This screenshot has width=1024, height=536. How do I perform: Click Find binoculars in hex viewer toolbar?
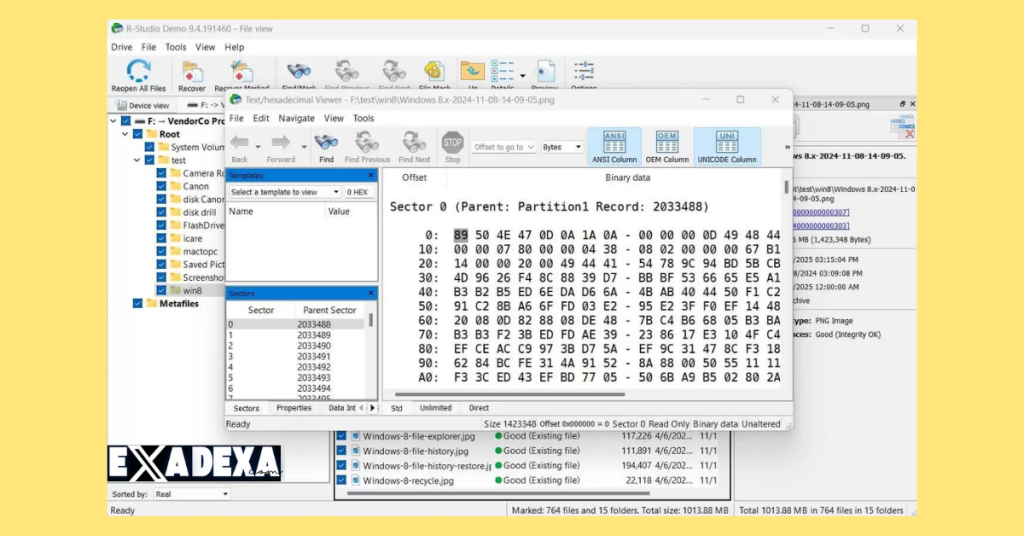tap(326, 148)
